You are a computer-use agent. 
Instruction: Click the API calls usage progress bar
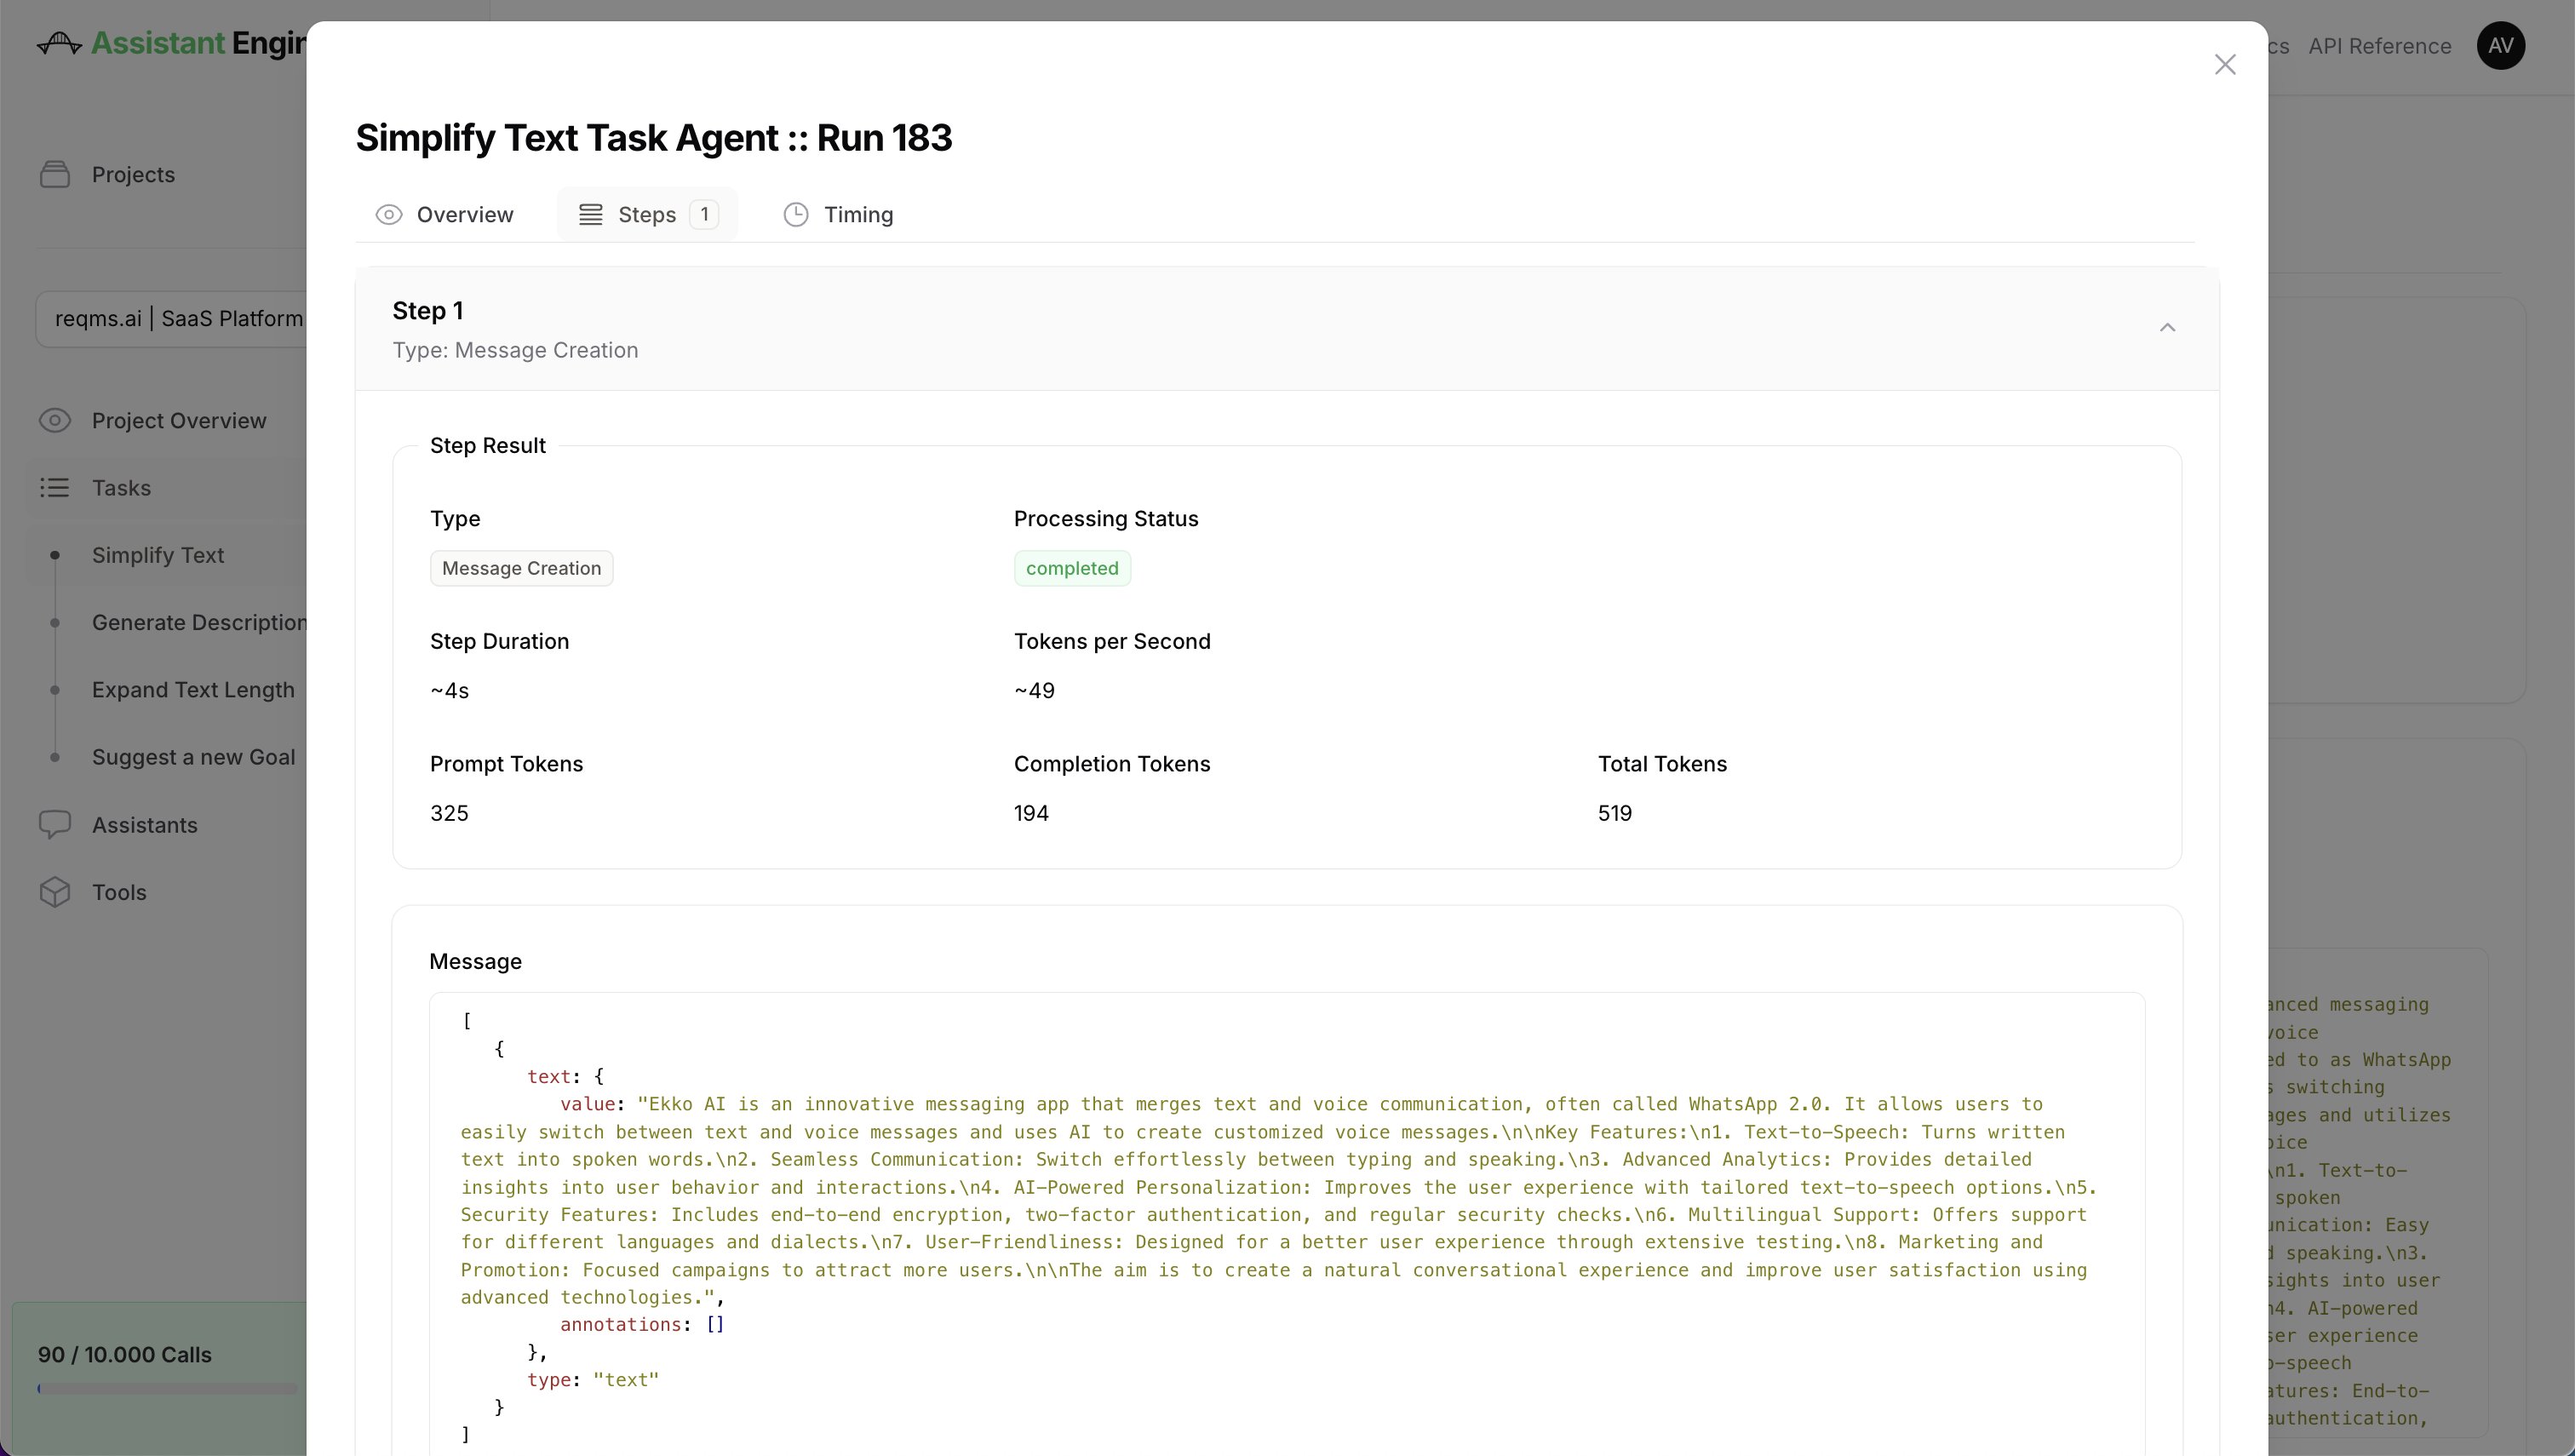tap(168, 1388)
